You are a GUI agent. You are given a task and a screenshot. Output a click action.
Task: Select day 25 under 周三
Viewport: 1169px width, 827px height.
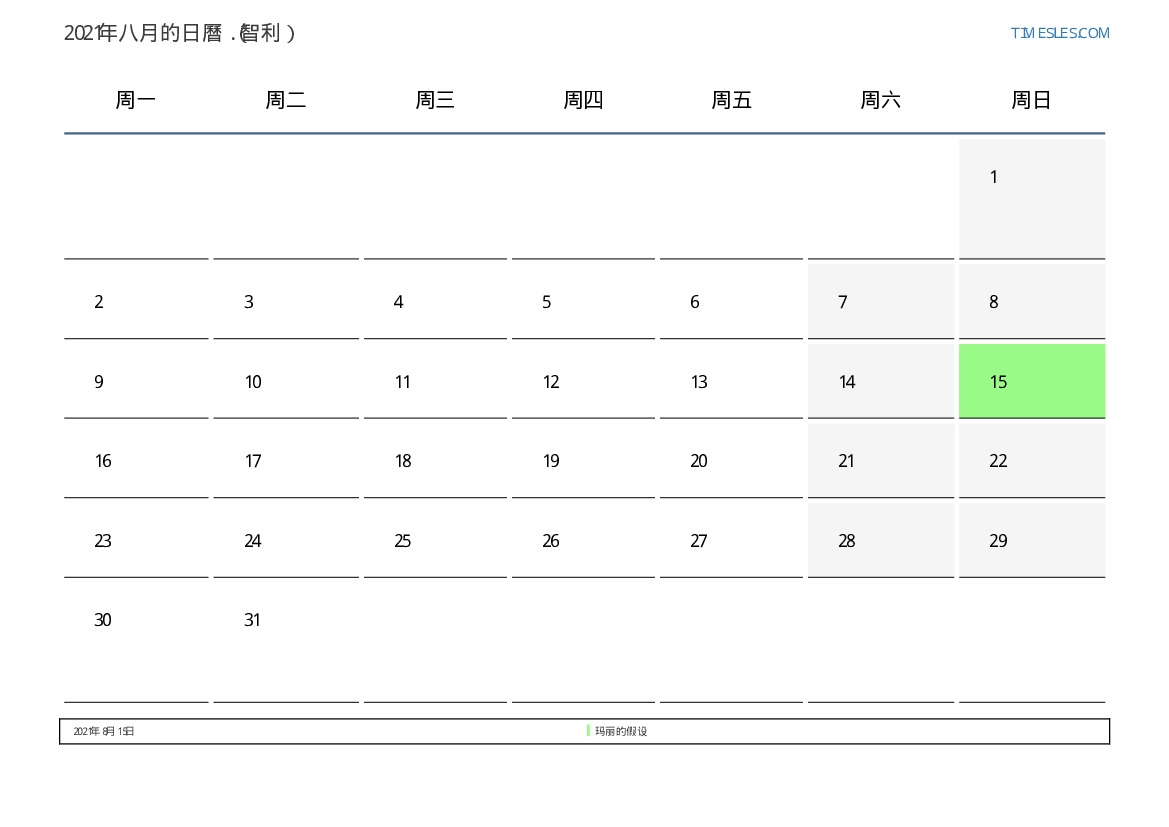click(x=435, y=541)
